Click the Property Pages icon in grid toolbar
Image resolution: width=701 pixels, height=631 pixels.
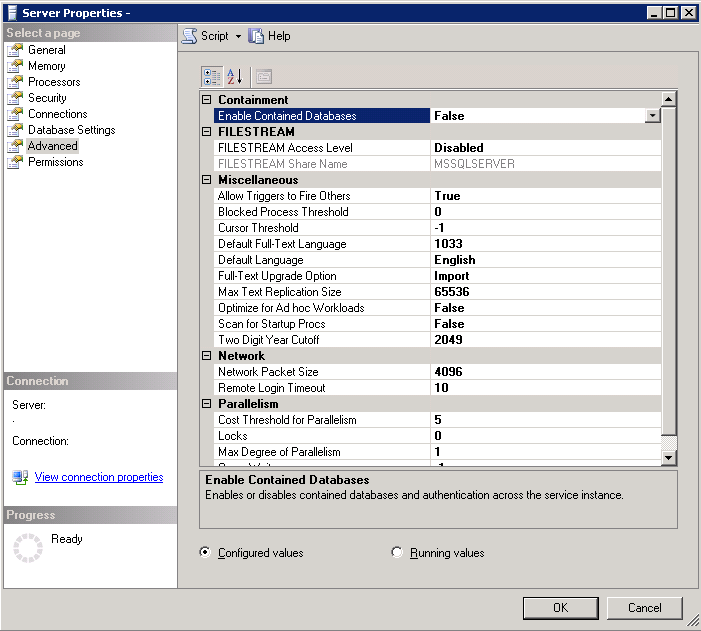(x=263, y=76)
